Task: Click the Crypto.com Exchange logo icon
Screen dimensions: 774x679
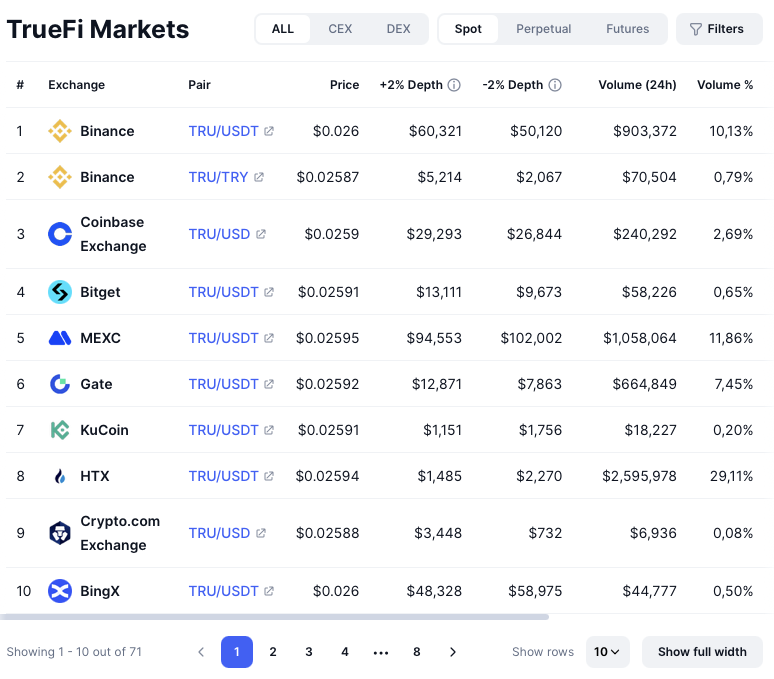Action: click(60, 533)
